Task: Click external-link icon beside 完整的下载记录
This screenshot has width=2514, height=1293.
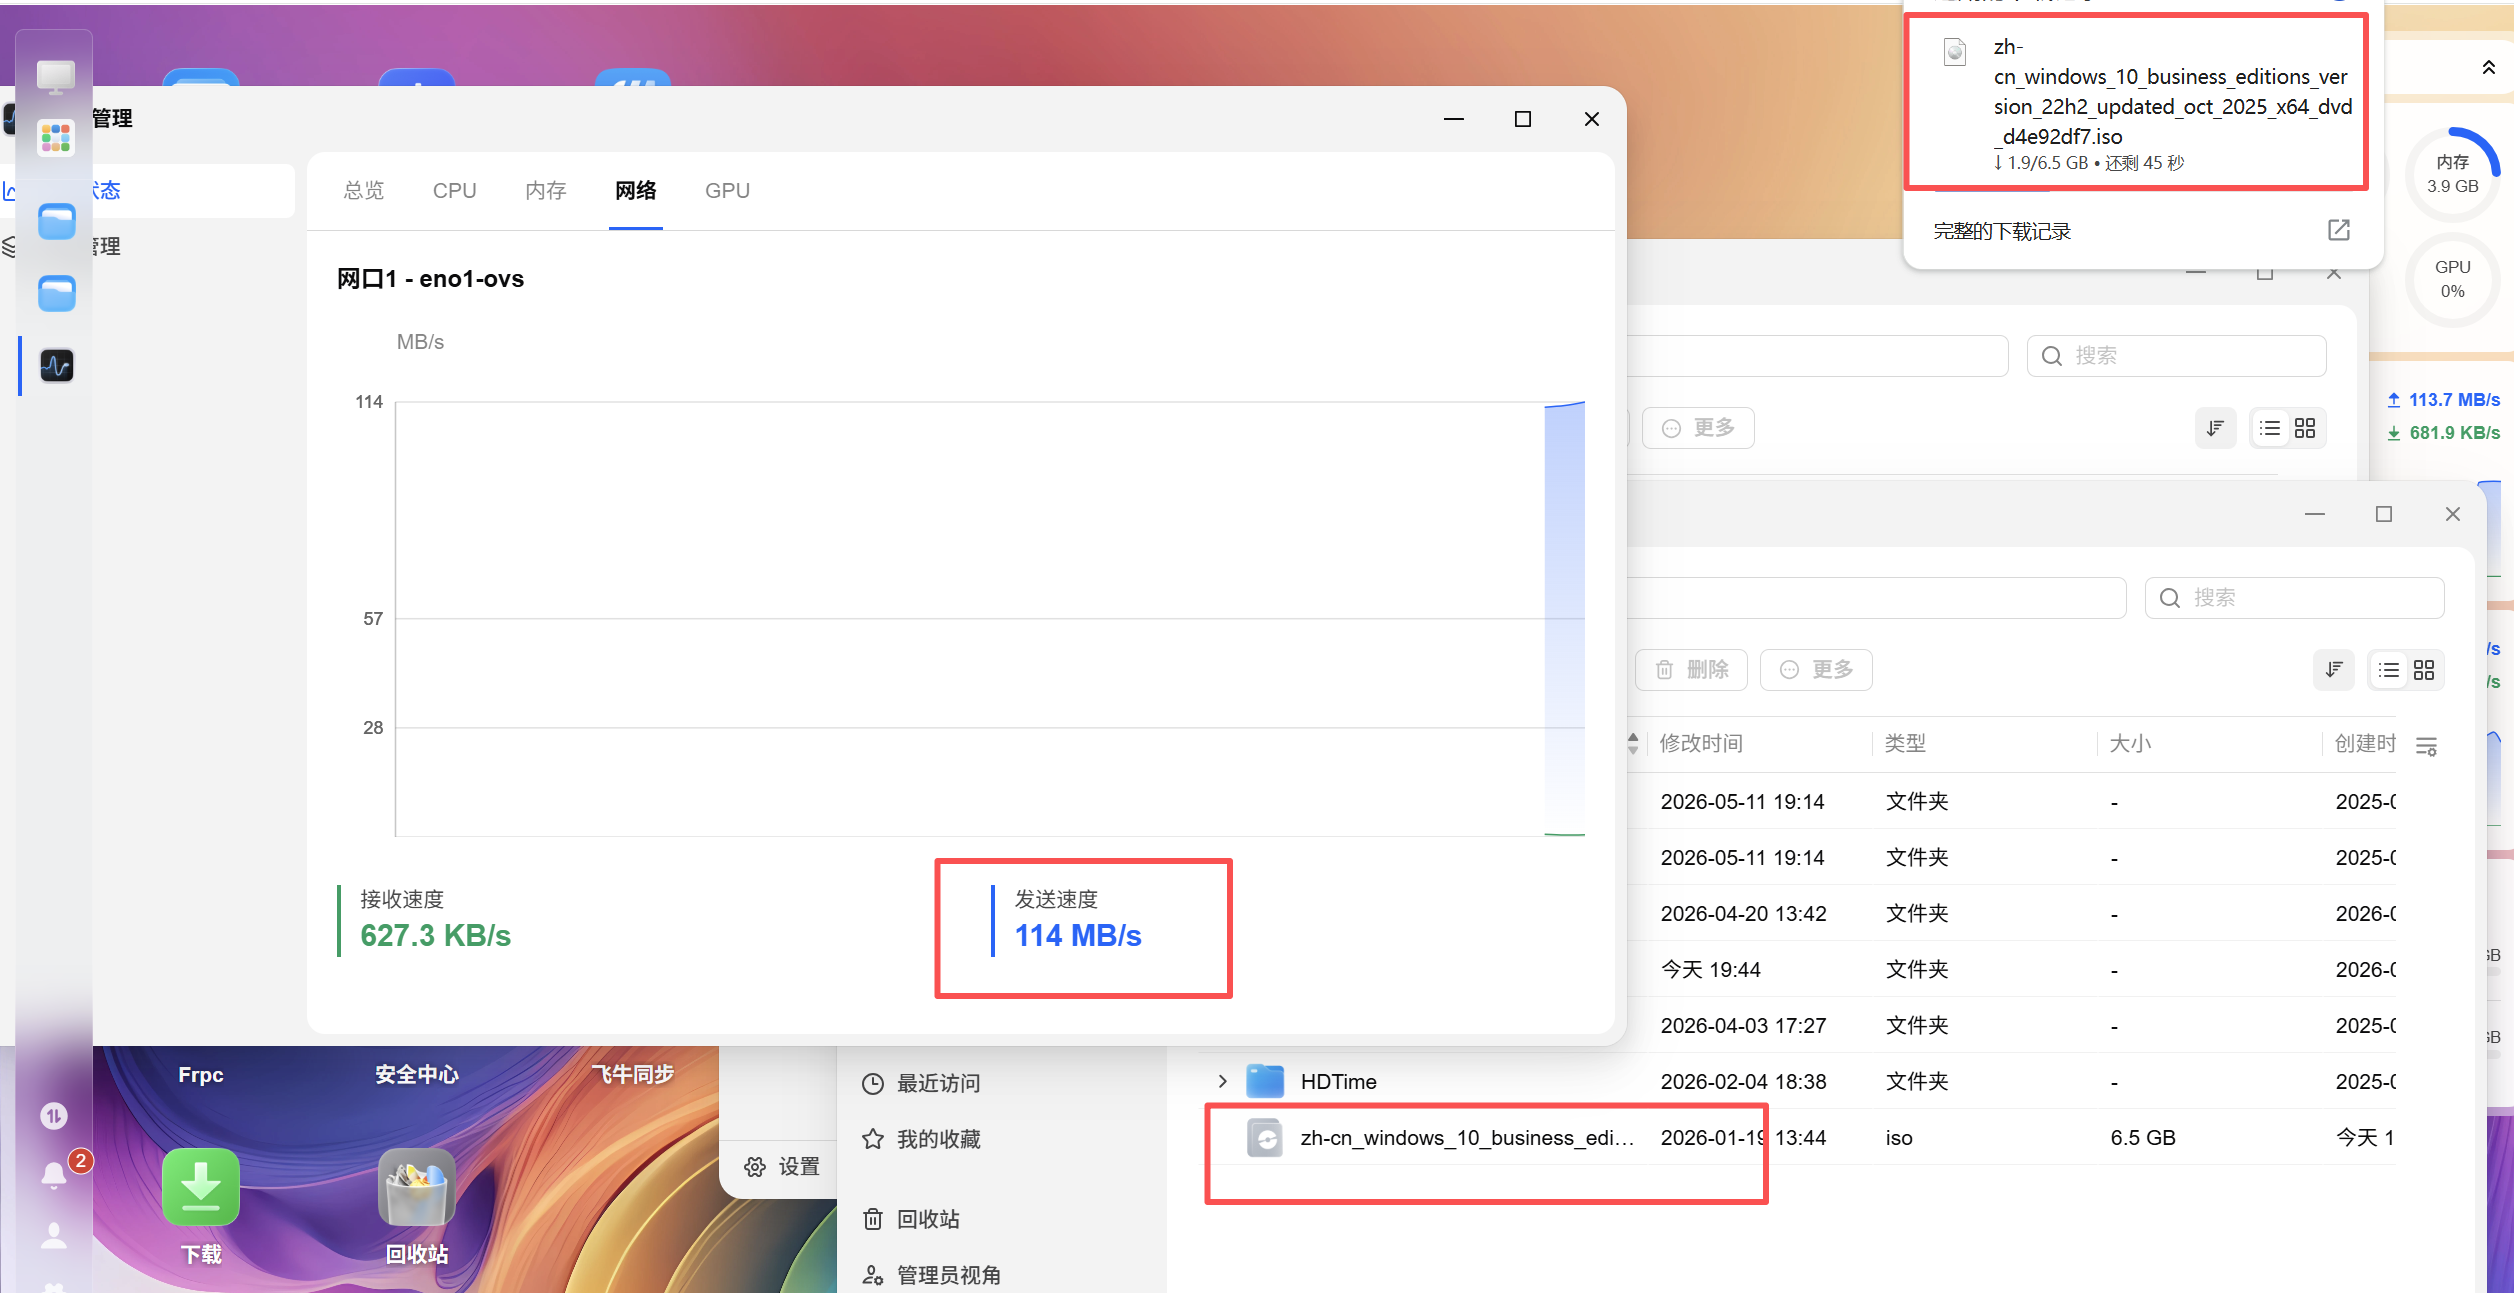Action: [x=2339, y=230]
